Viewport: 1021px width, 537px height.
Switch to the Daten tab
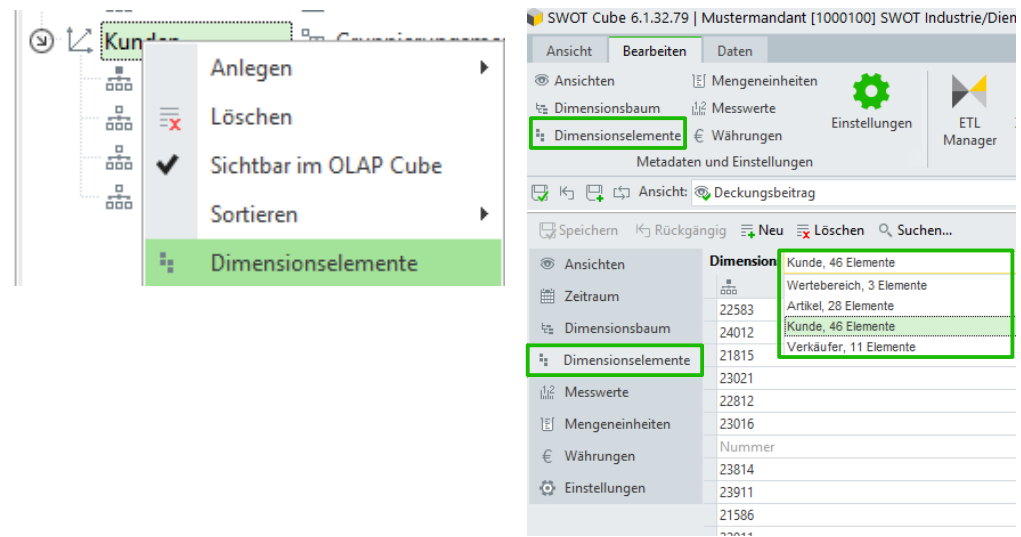(735, 51)
